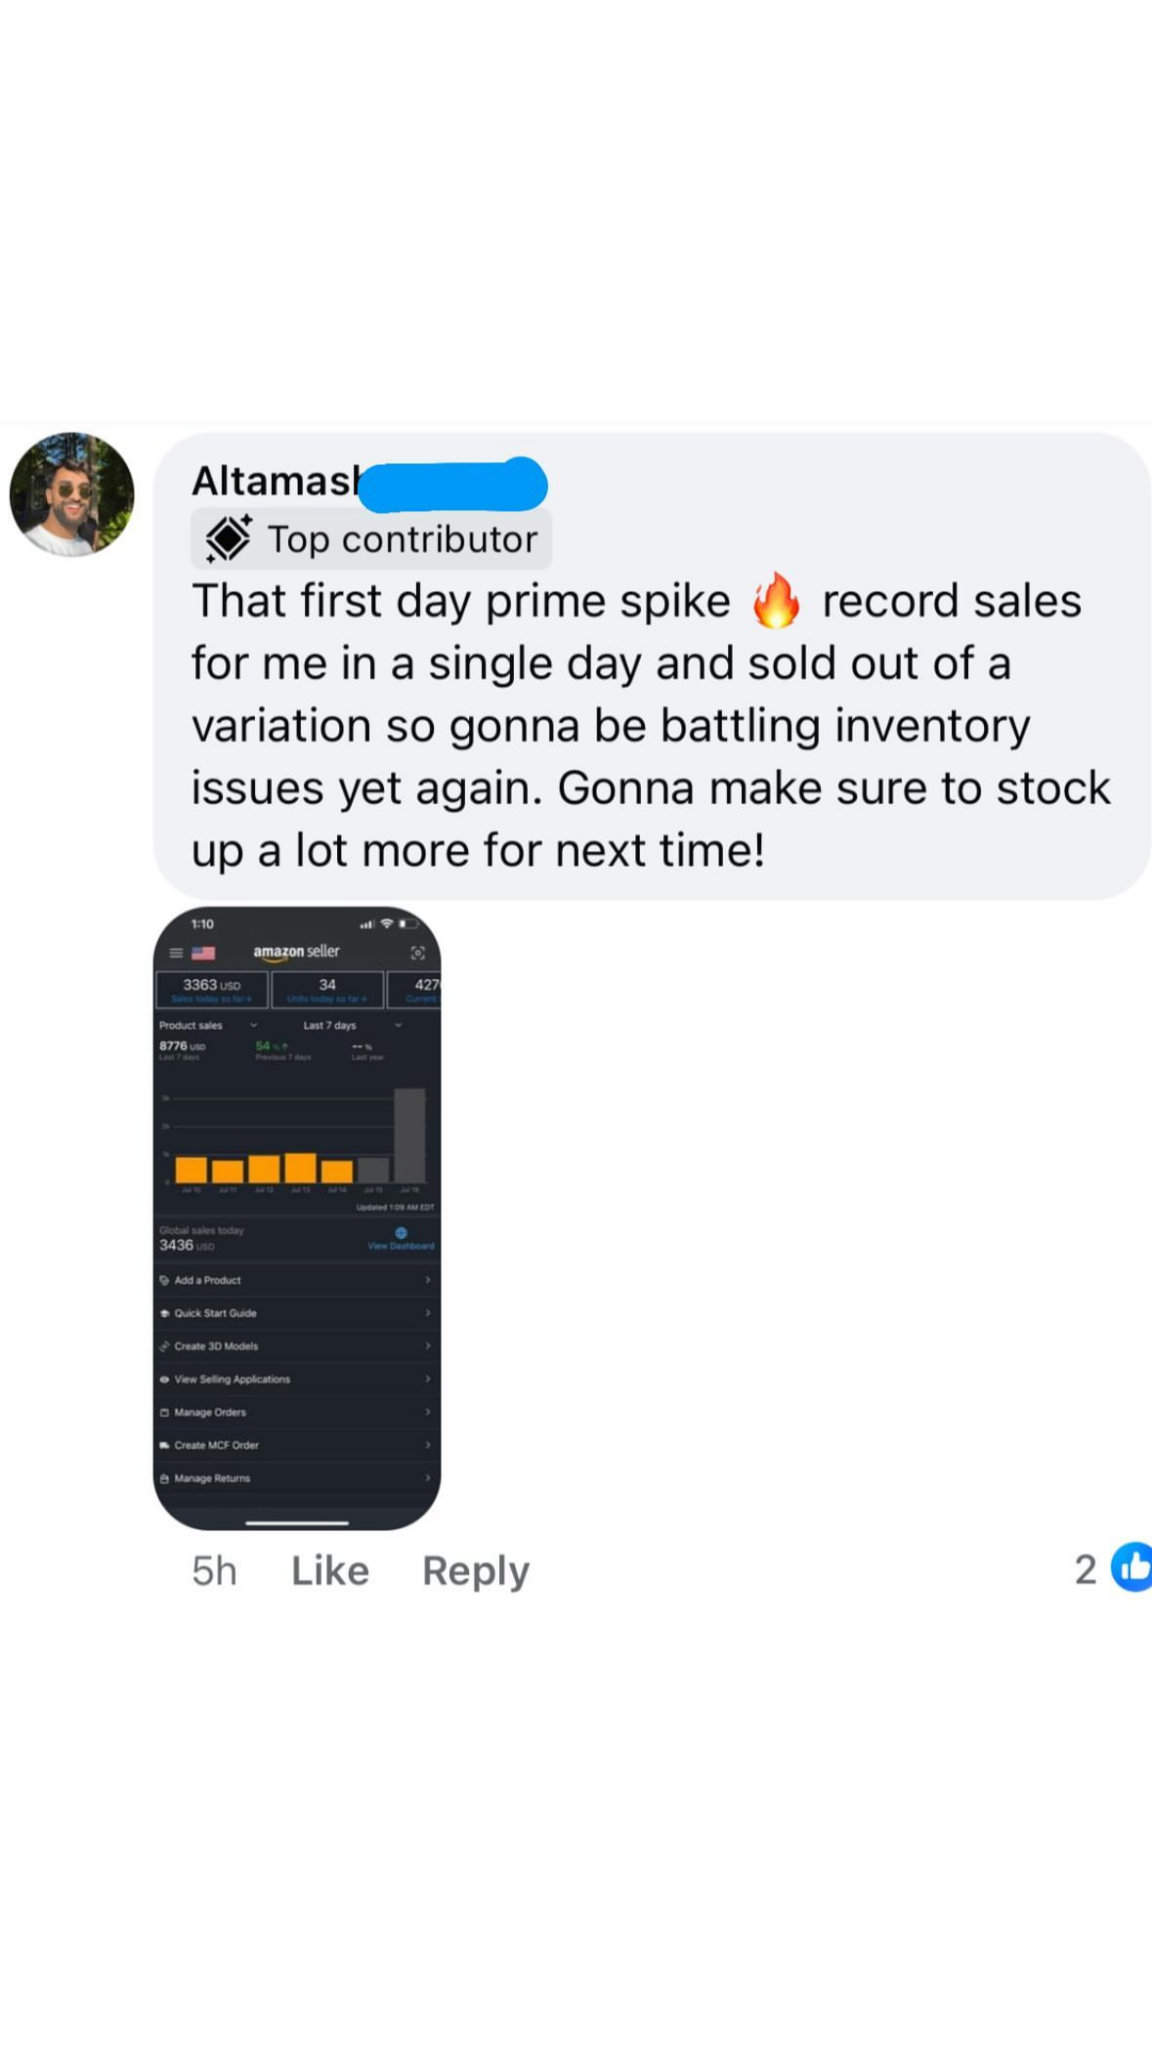The image size is (1152, 2048).
Task: Tap the scan icon in seller header
Action: point(418,953)
